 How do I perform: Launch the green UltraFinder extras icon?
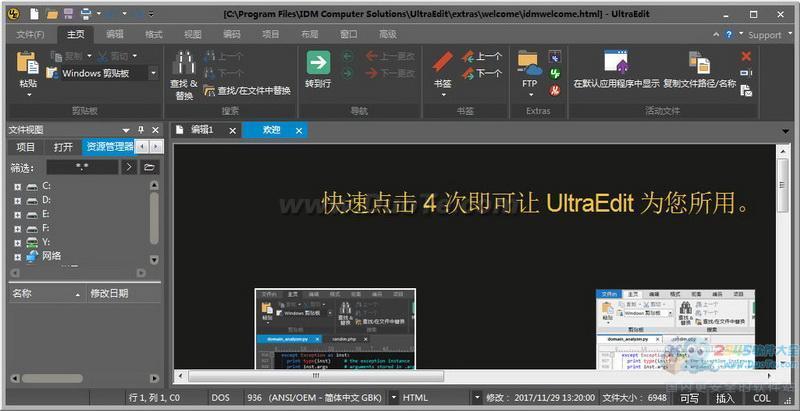(x=555, y=73)
